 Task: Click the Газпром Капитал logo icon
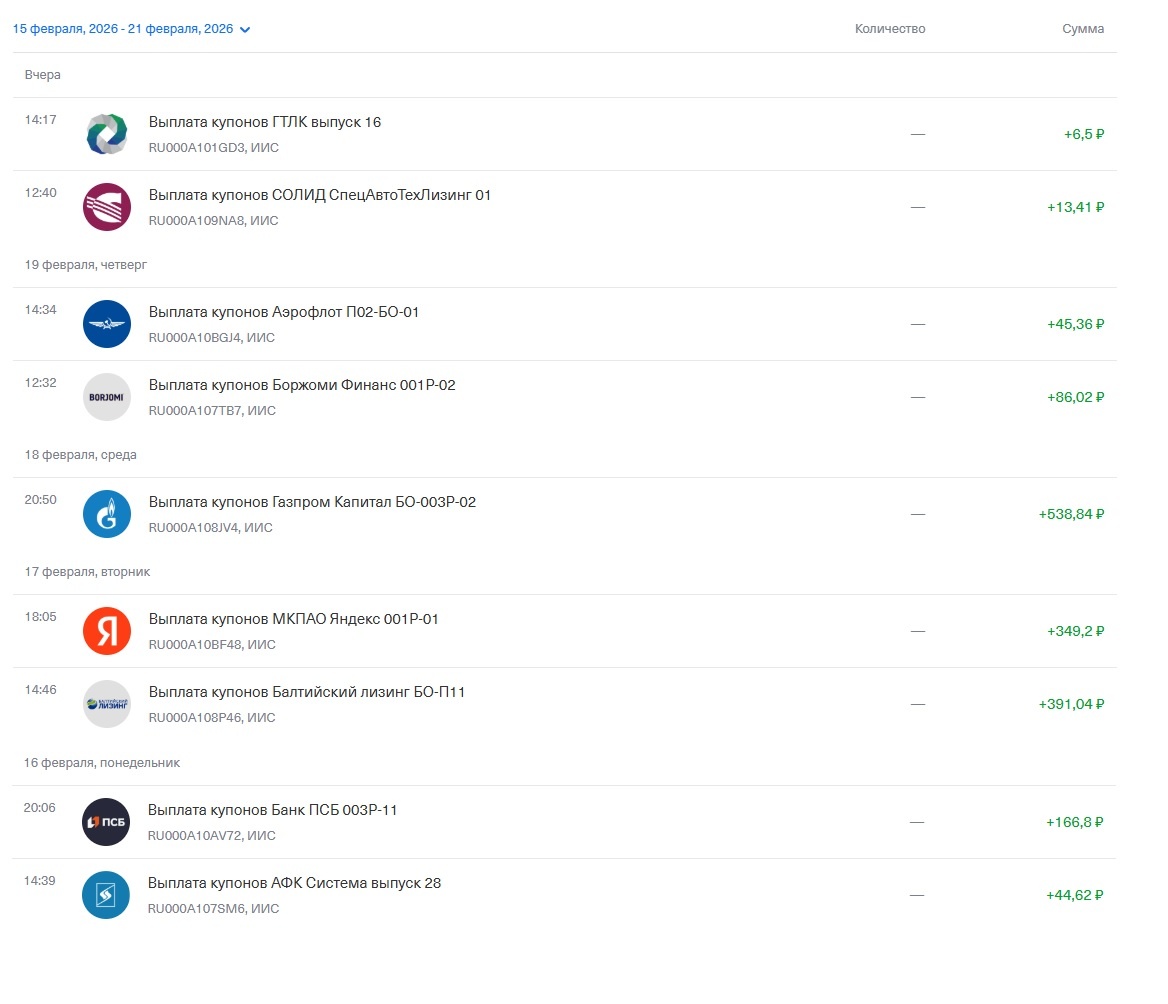click(107, 514)
